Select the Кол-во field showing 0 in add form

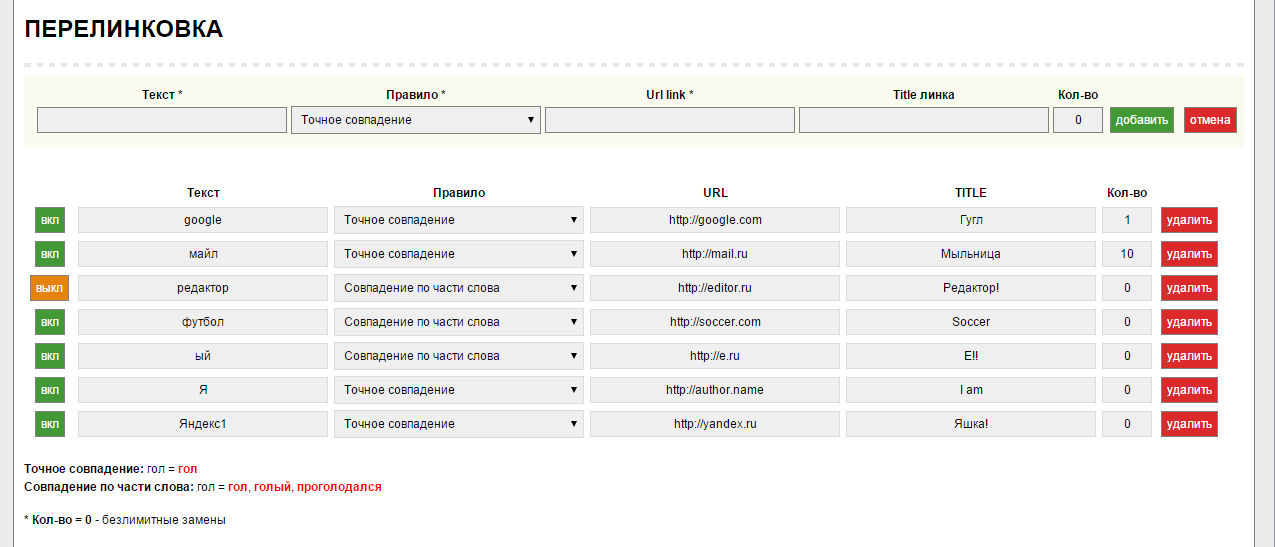point(1078,120)
